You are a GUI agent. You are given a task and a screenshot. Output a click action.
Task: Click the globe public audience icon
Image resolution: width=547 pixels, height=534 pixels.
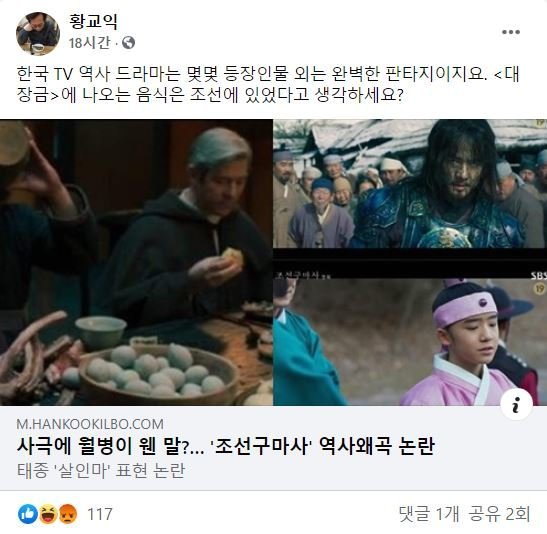point(128,43)
